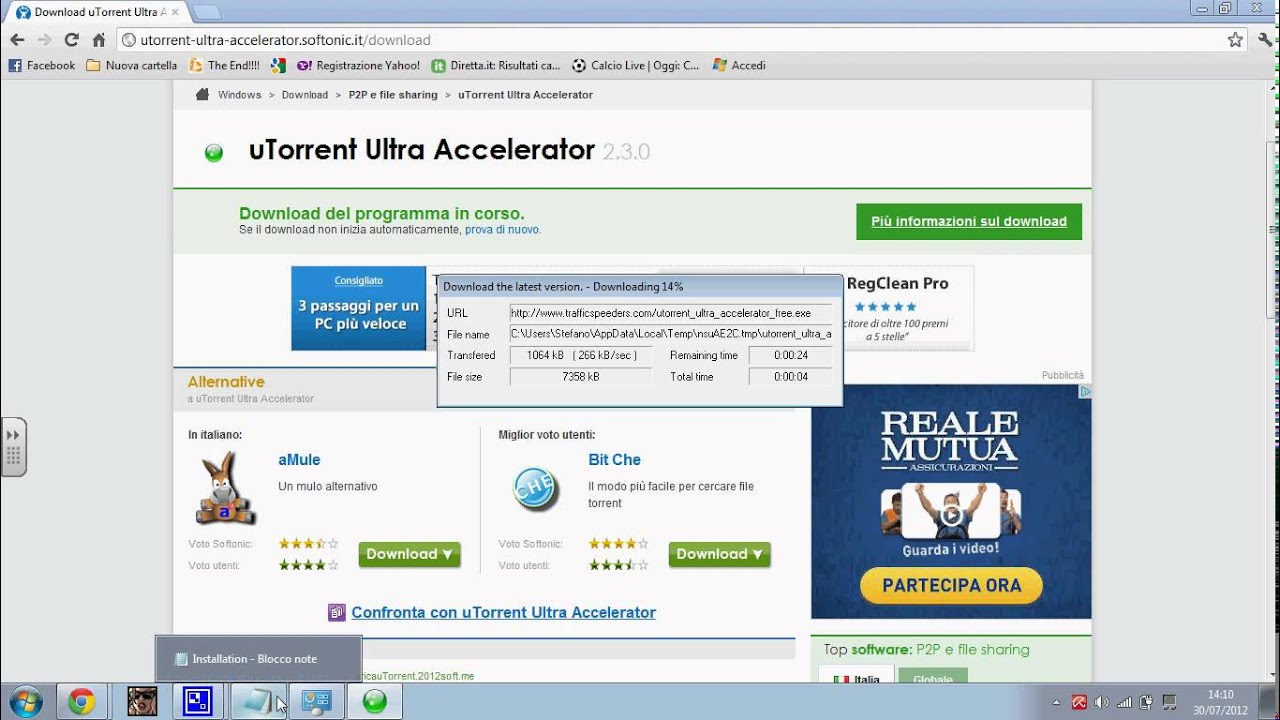Play the Reale Mutua ad video

click(x=951, y=515)
